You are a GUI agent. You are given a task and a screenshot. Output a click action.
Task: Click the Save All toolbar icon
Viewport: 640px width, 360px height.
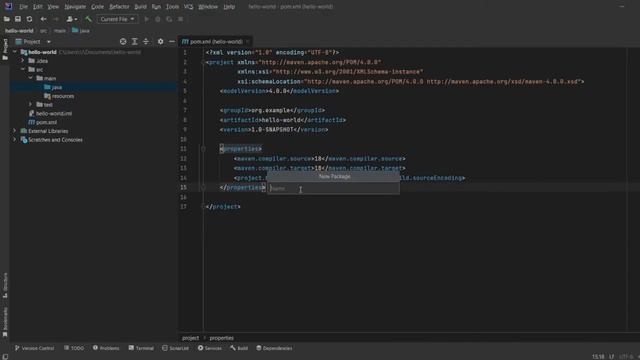pos(18,19)
